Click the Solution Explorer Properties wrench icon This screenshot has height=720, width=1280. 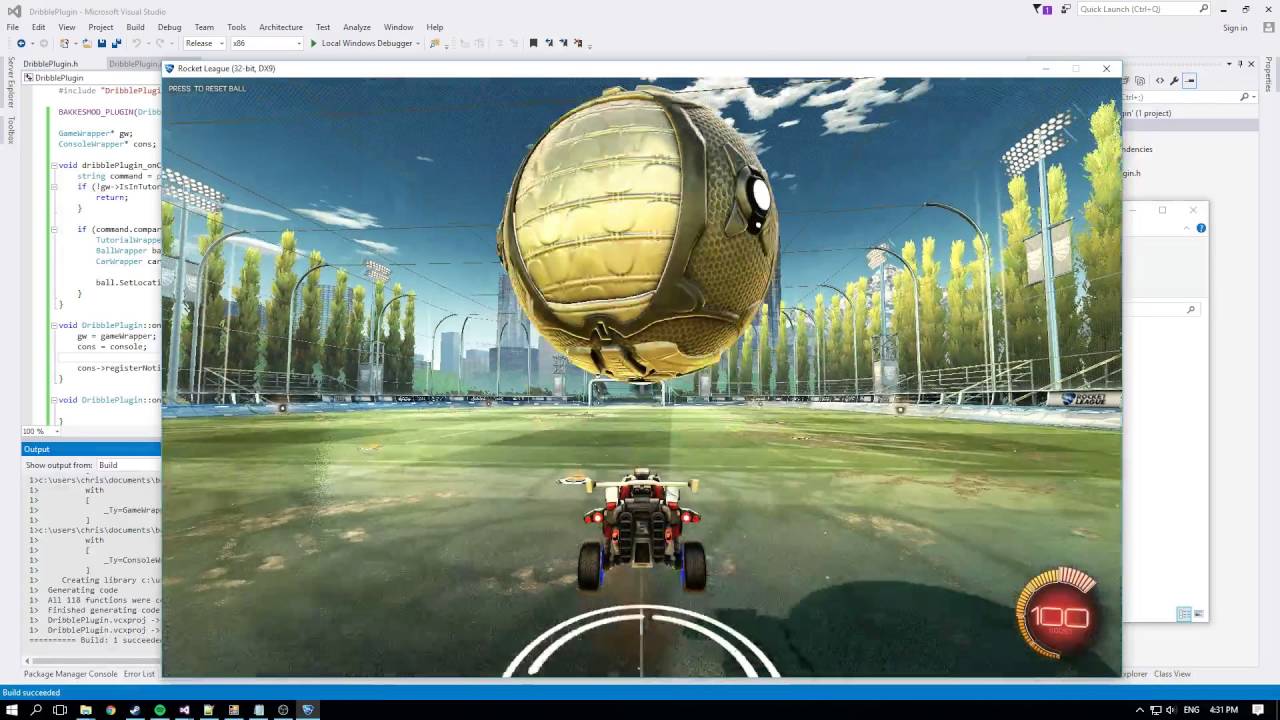(1174, 80)
